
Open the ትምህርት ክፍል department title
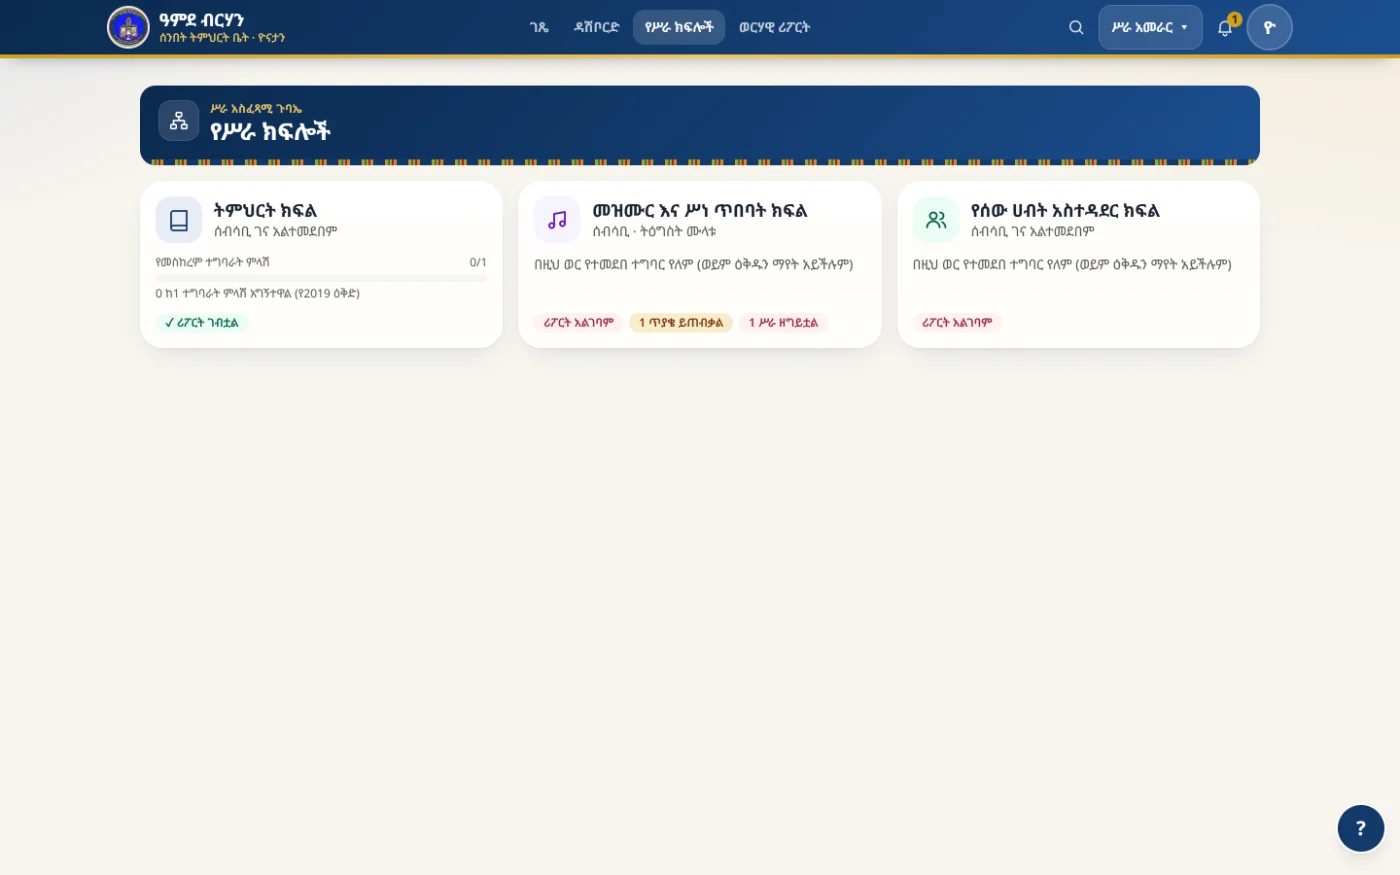(x=265, y=210)
